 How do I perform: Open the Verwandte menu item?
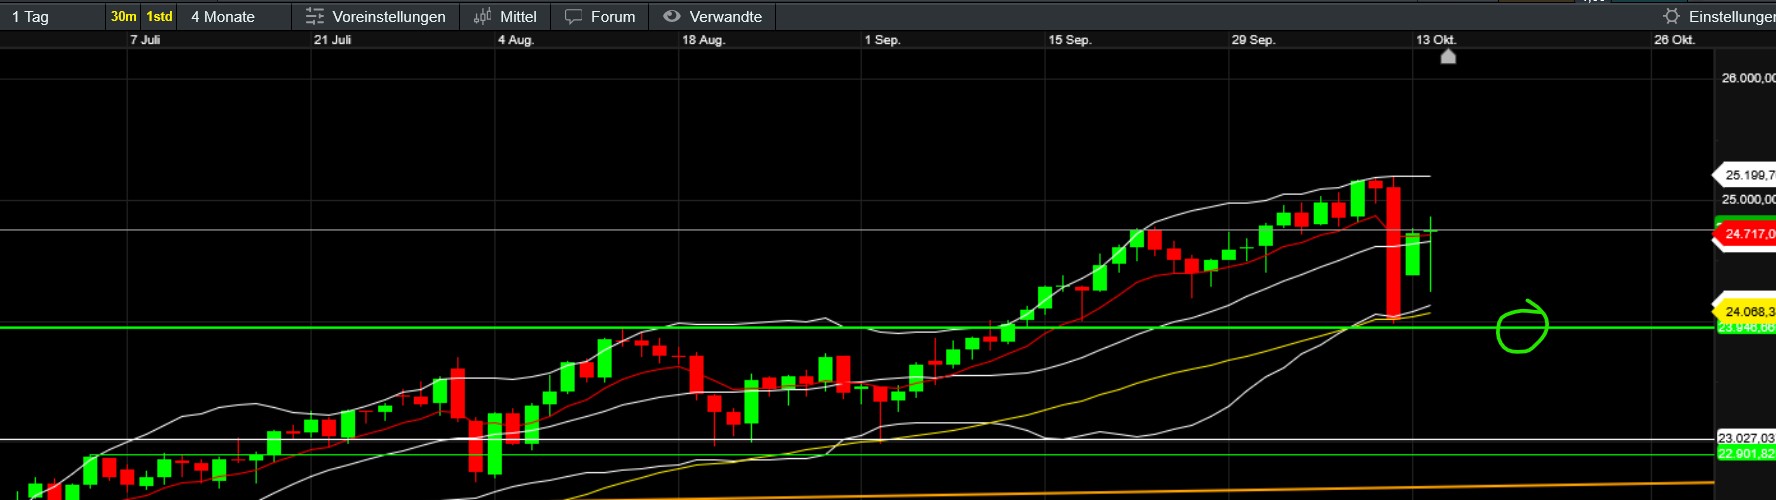[x=726, y=16]
